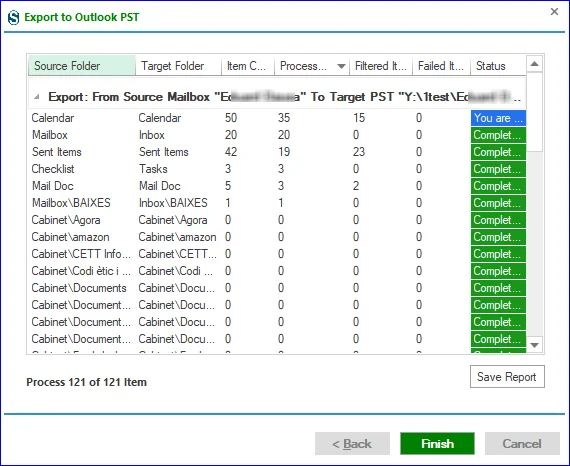This screenshot has width=570, height=466.
Task: Sort by Target Folder column header
Action: 178,66
